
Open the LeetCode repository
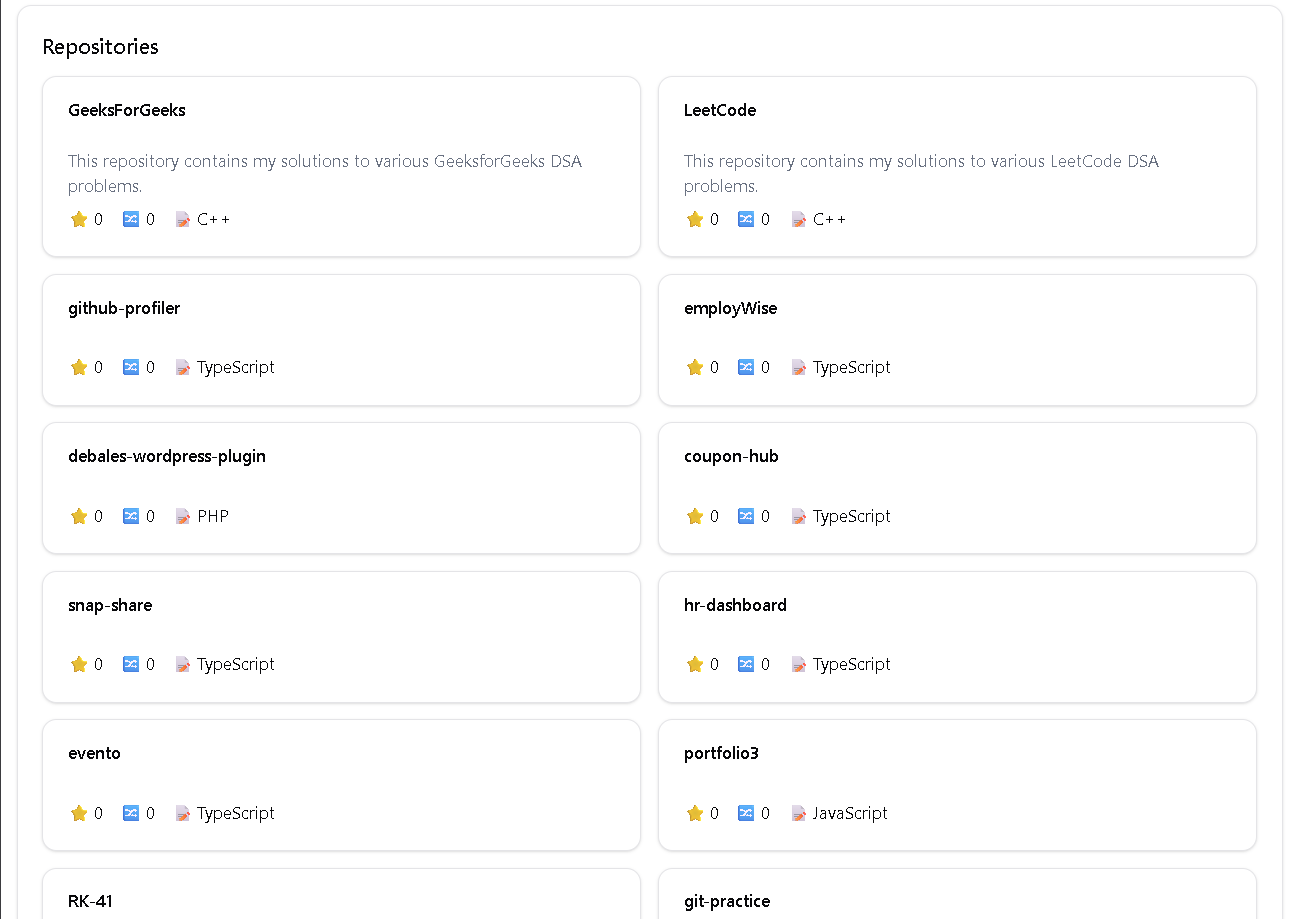[720, 110]
